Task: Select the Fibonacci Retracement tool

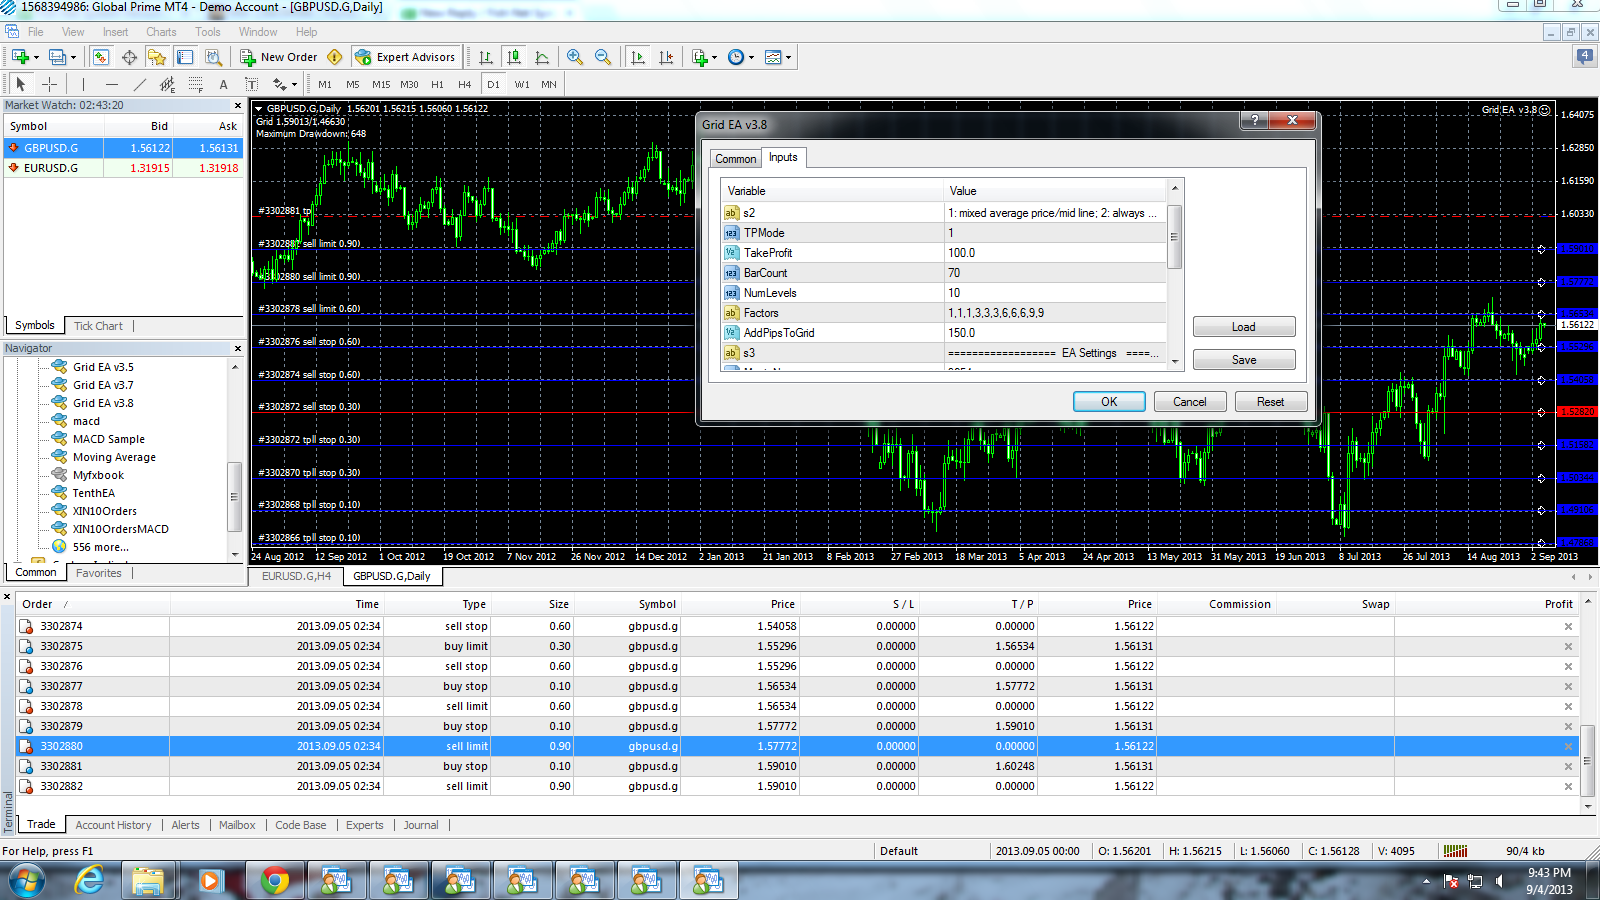Action: pyautogui.click(x=195, y=84)
